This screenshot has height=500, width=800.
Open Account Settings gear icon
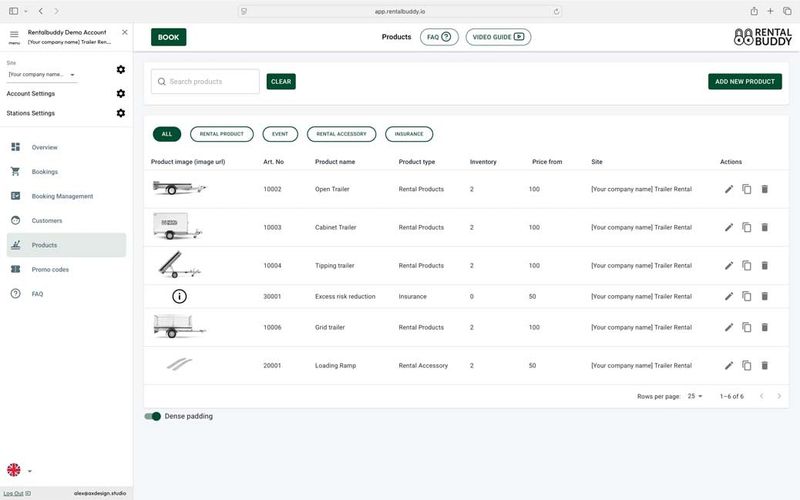coord(120,93)
